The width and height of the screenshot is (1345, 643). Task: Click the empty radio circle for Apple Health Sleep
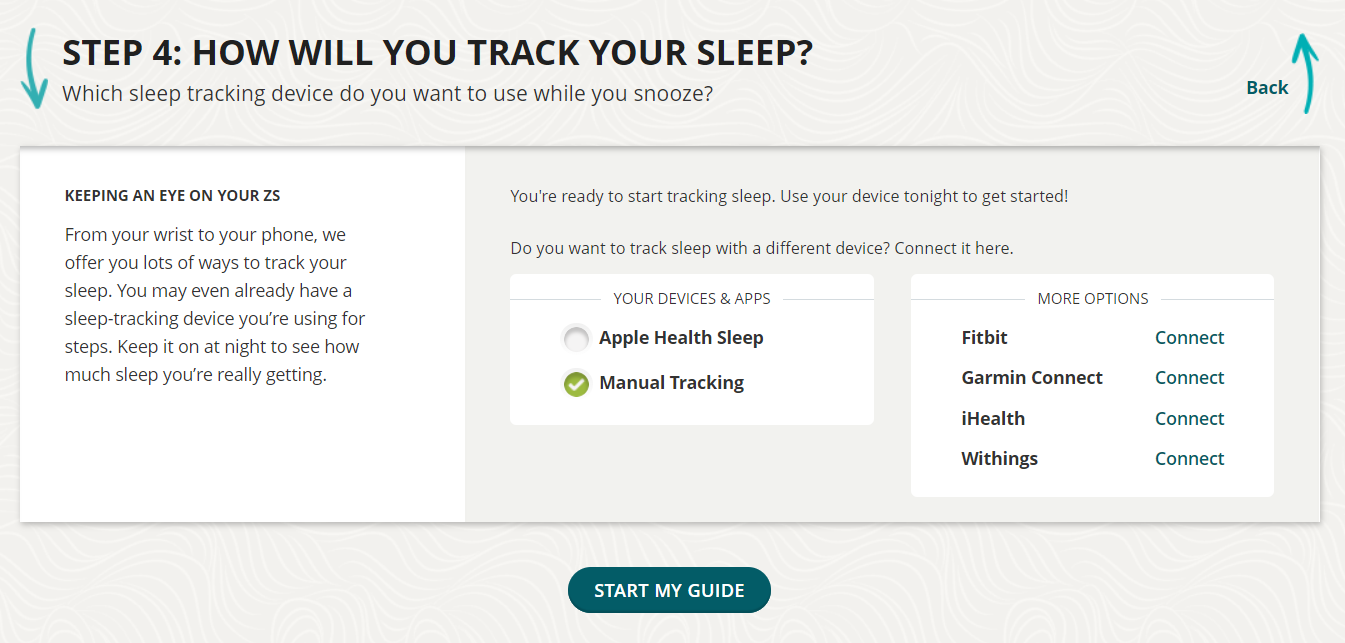pyautogui.click(x=576, y=339)
